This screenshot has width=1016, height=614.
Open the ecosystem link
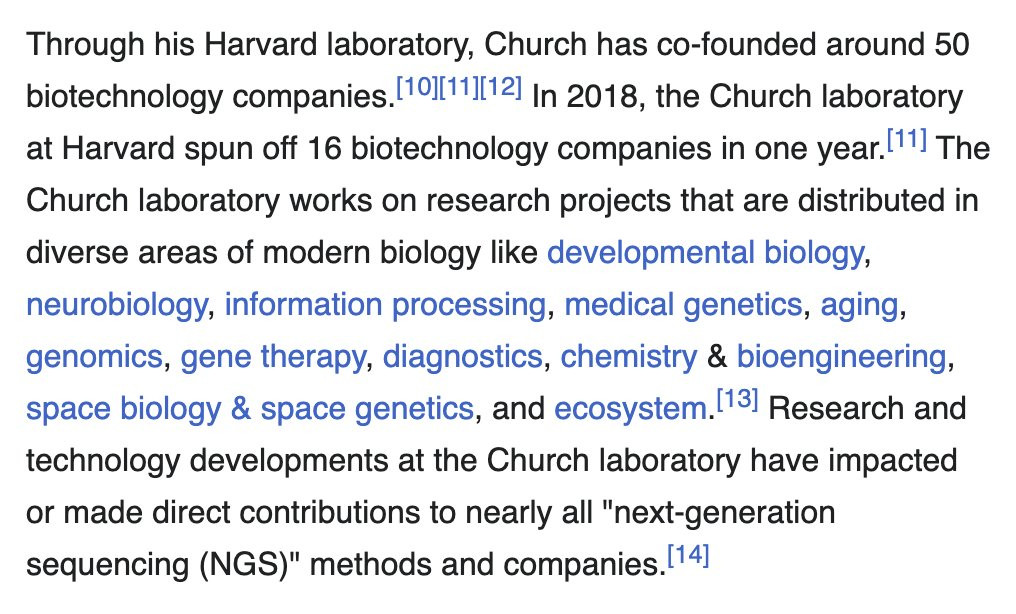(x=630, y=409)
